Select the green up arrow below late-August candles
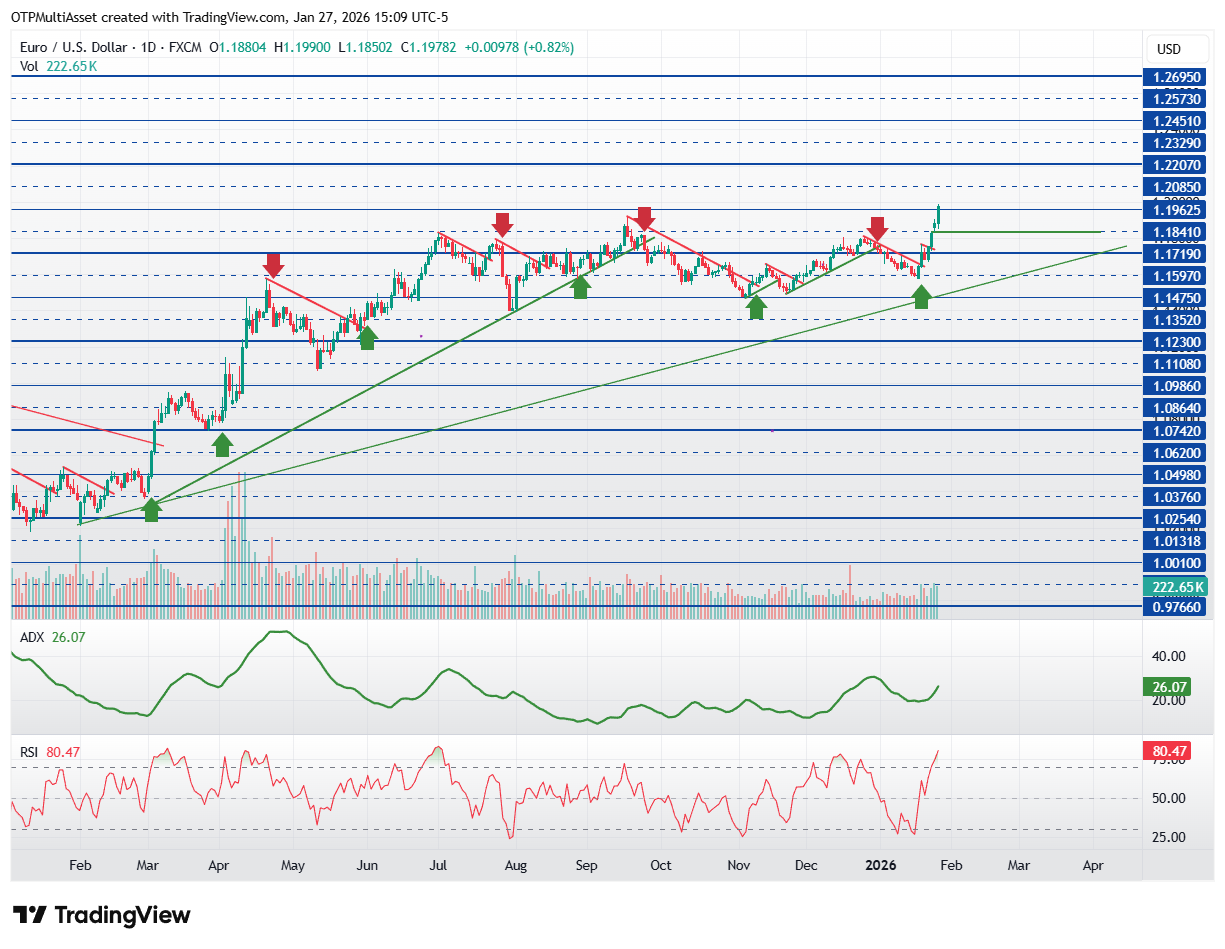Screen dimensions: 1225x949 pyautogui.click(x=579, y=287)
